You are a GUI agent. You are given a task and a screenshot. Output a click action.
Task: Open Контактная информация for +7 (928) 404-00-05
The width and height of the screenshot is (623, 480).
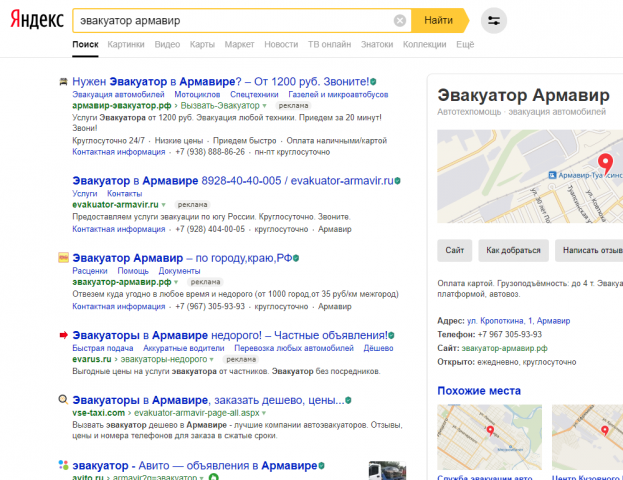119,229
